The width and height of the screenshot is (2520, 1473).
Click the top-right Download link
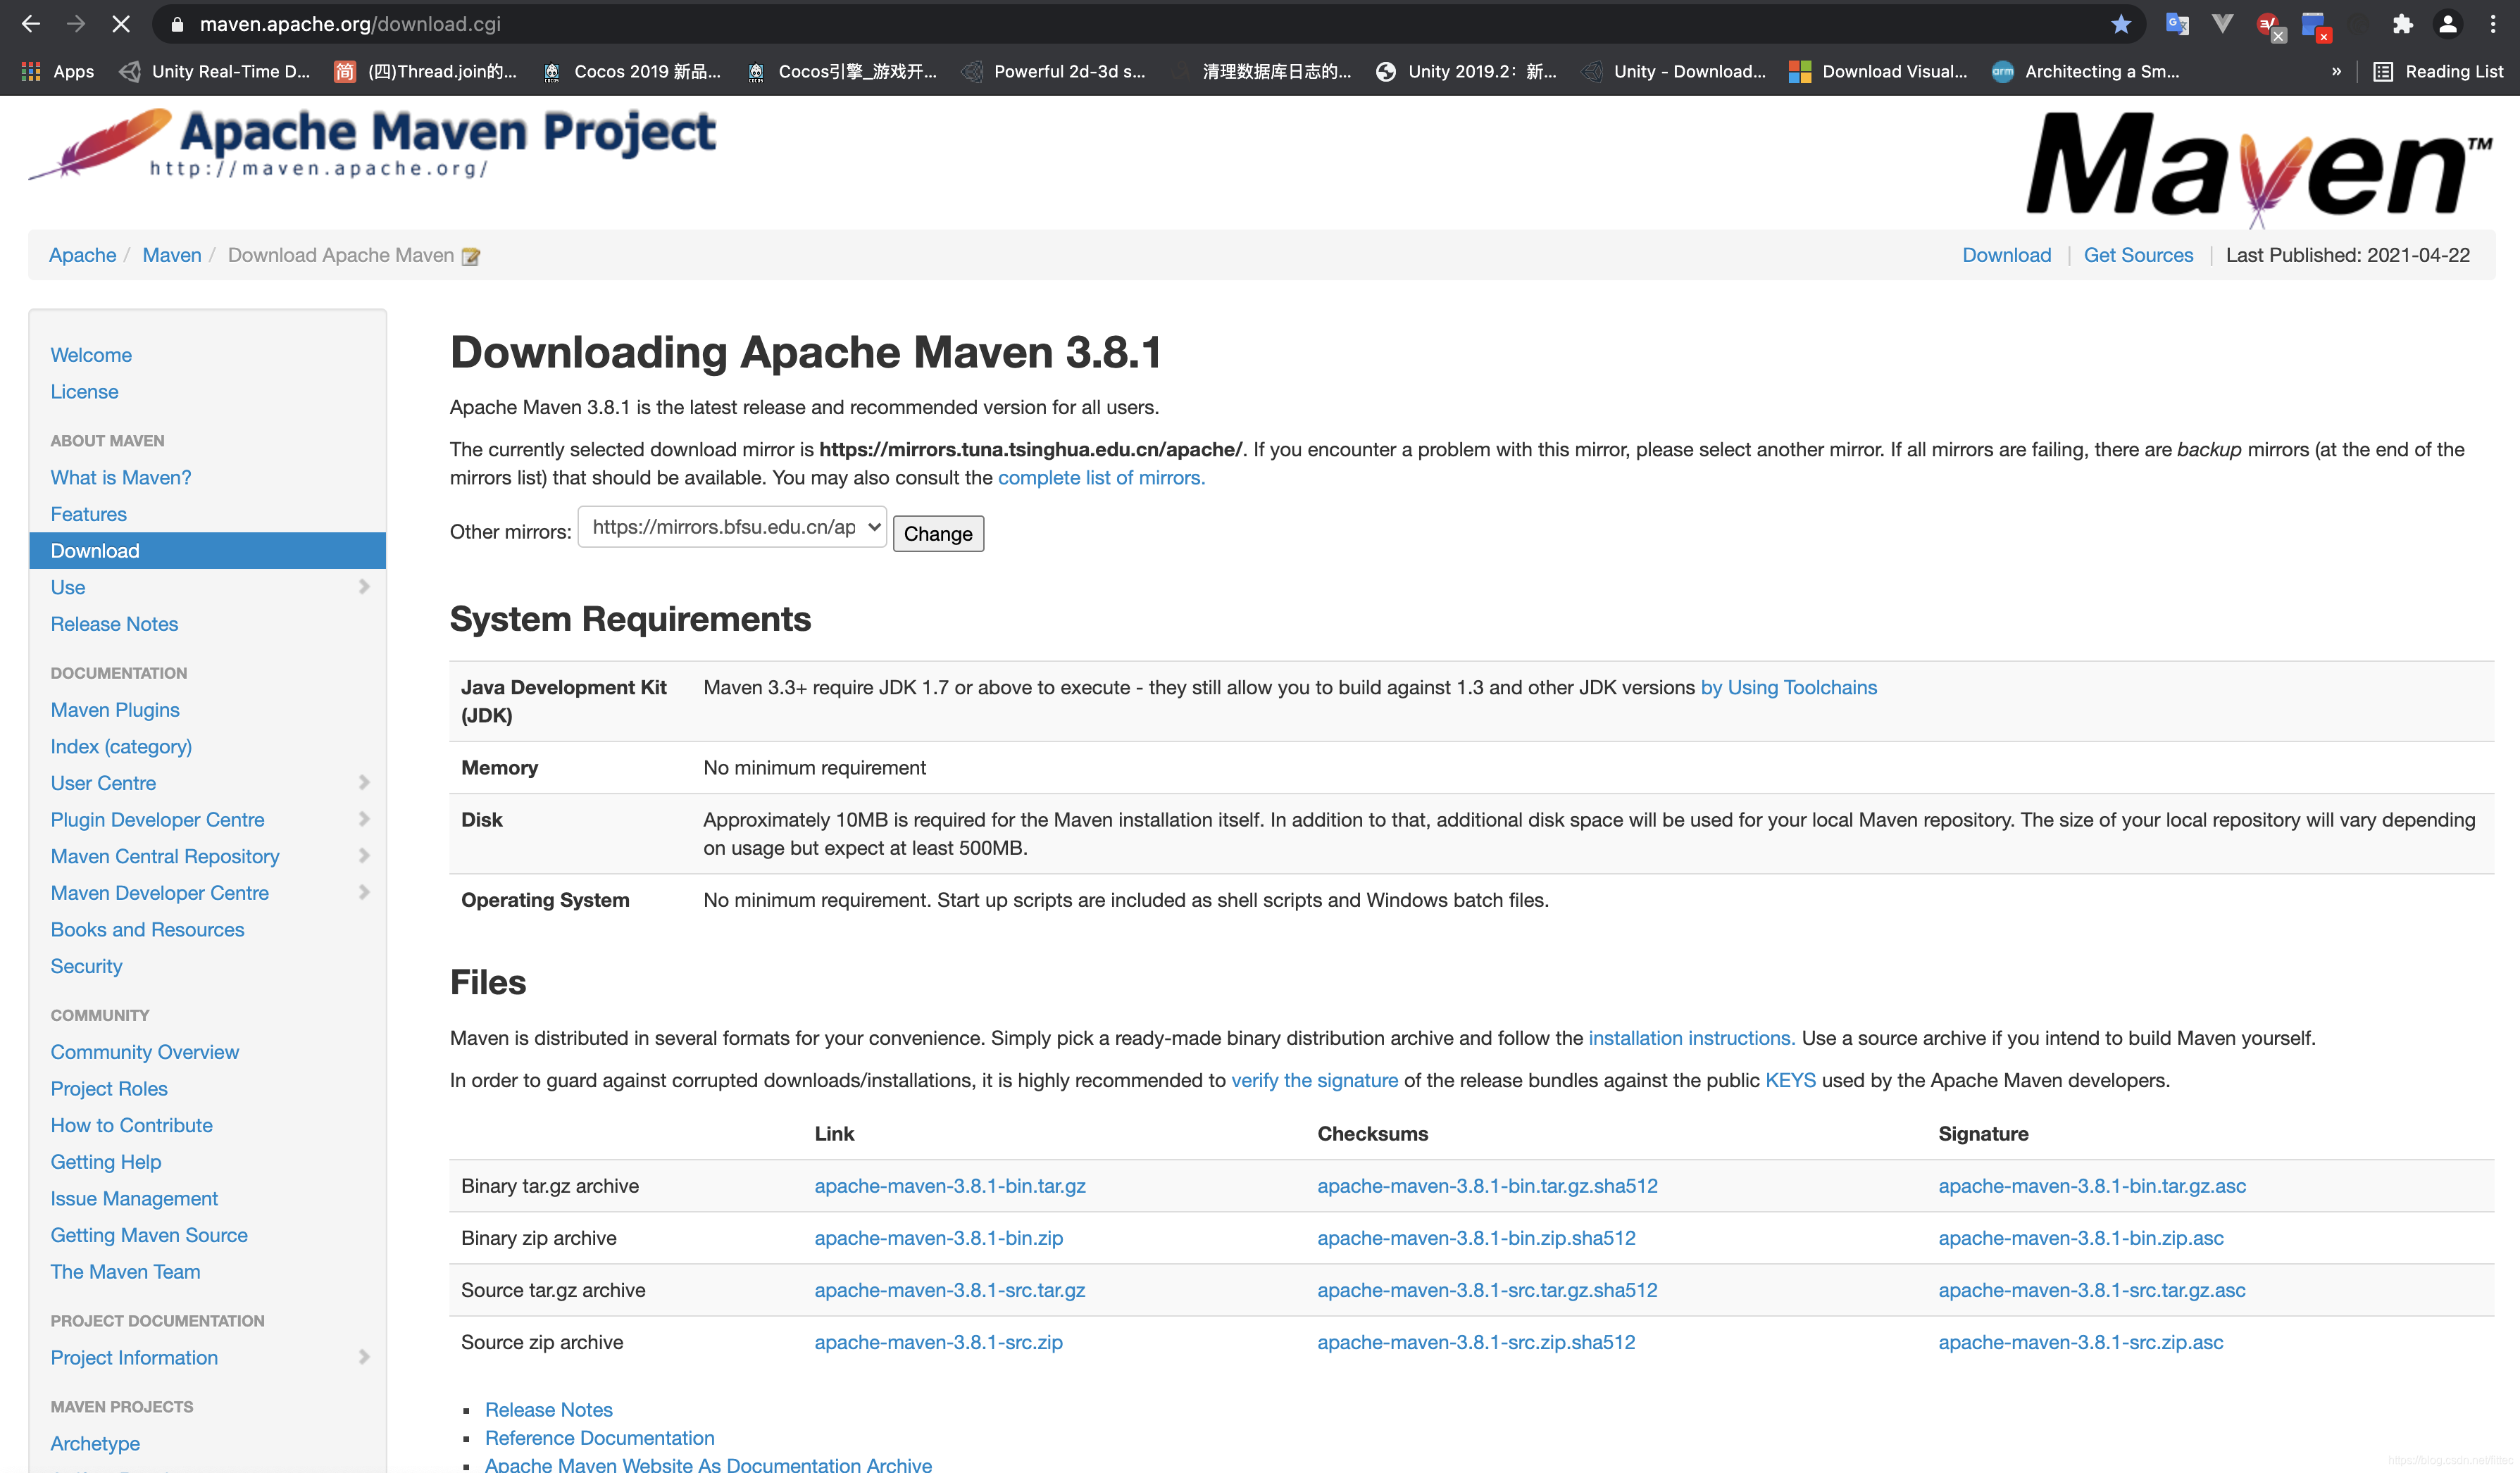(2006, 255)
